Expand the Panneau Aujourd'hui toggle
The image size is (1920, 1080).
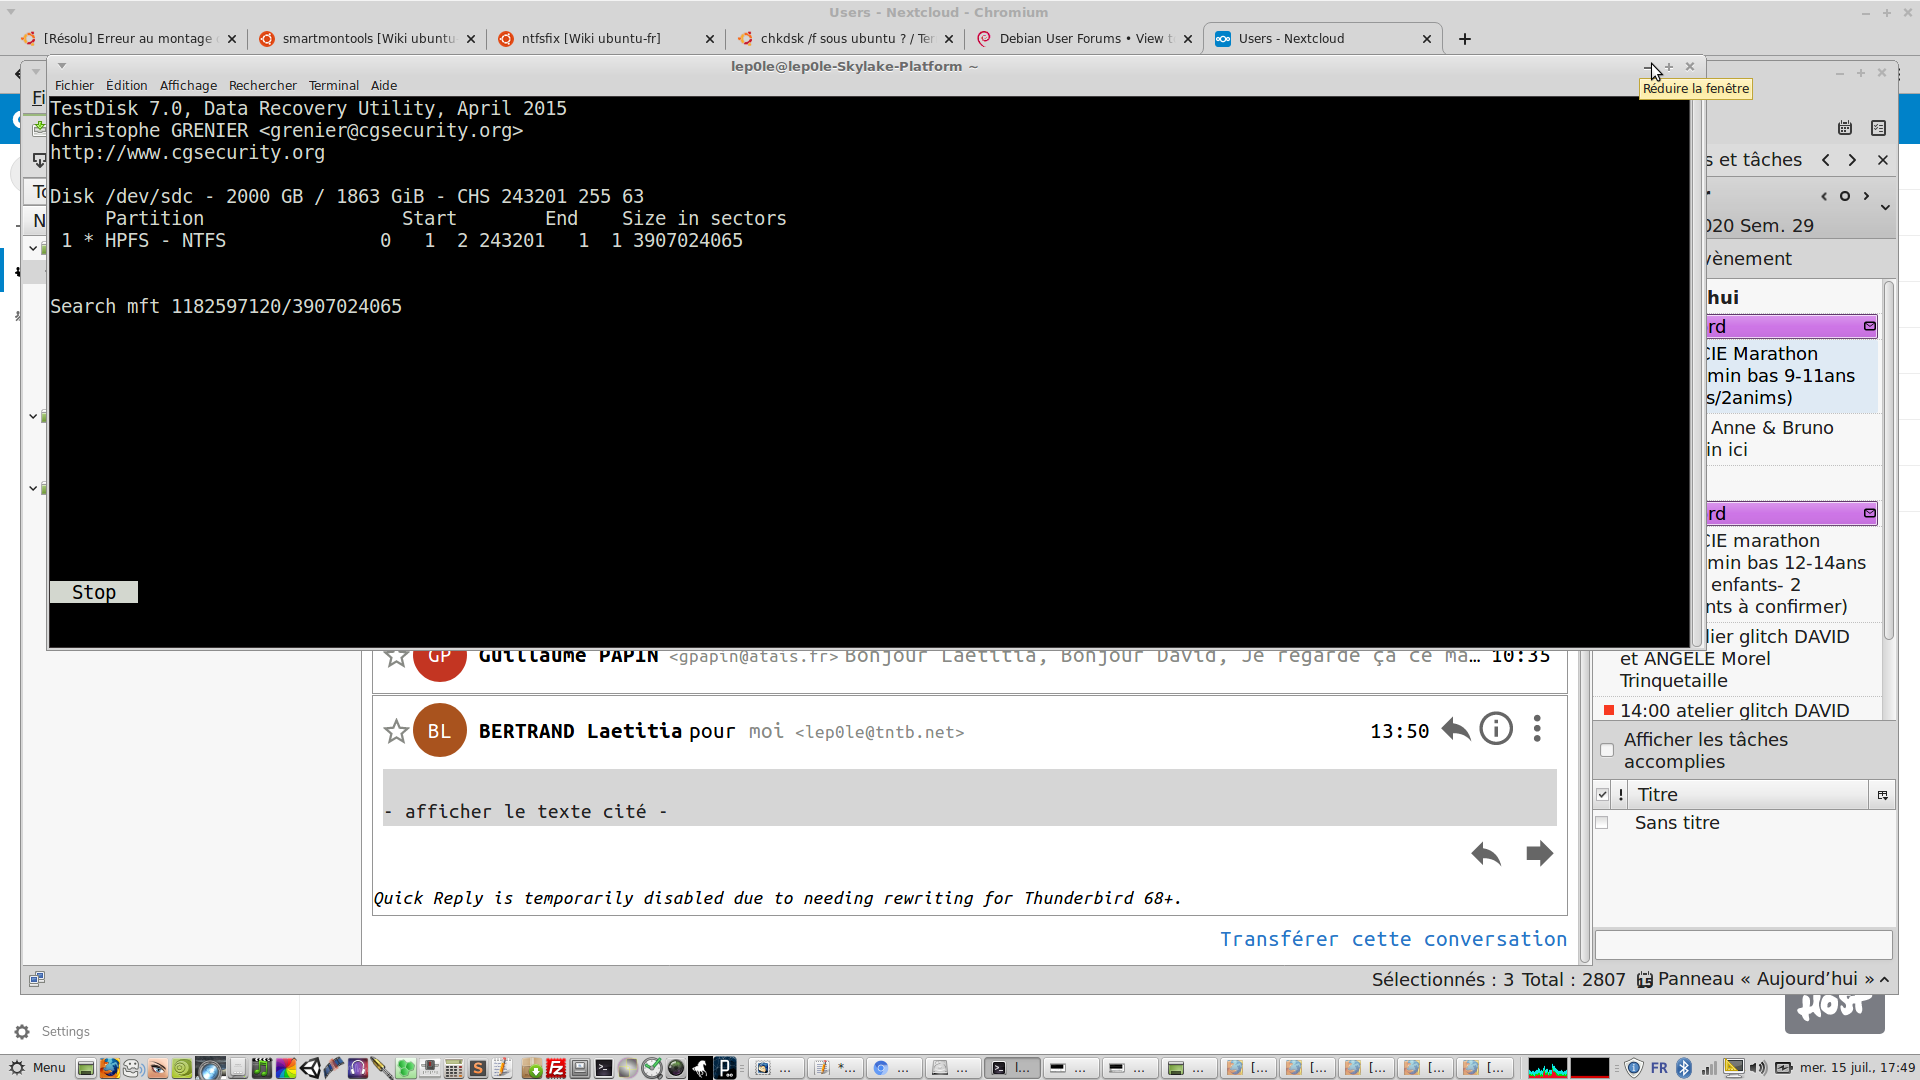pyautogui.click(x=1884, y=980)
